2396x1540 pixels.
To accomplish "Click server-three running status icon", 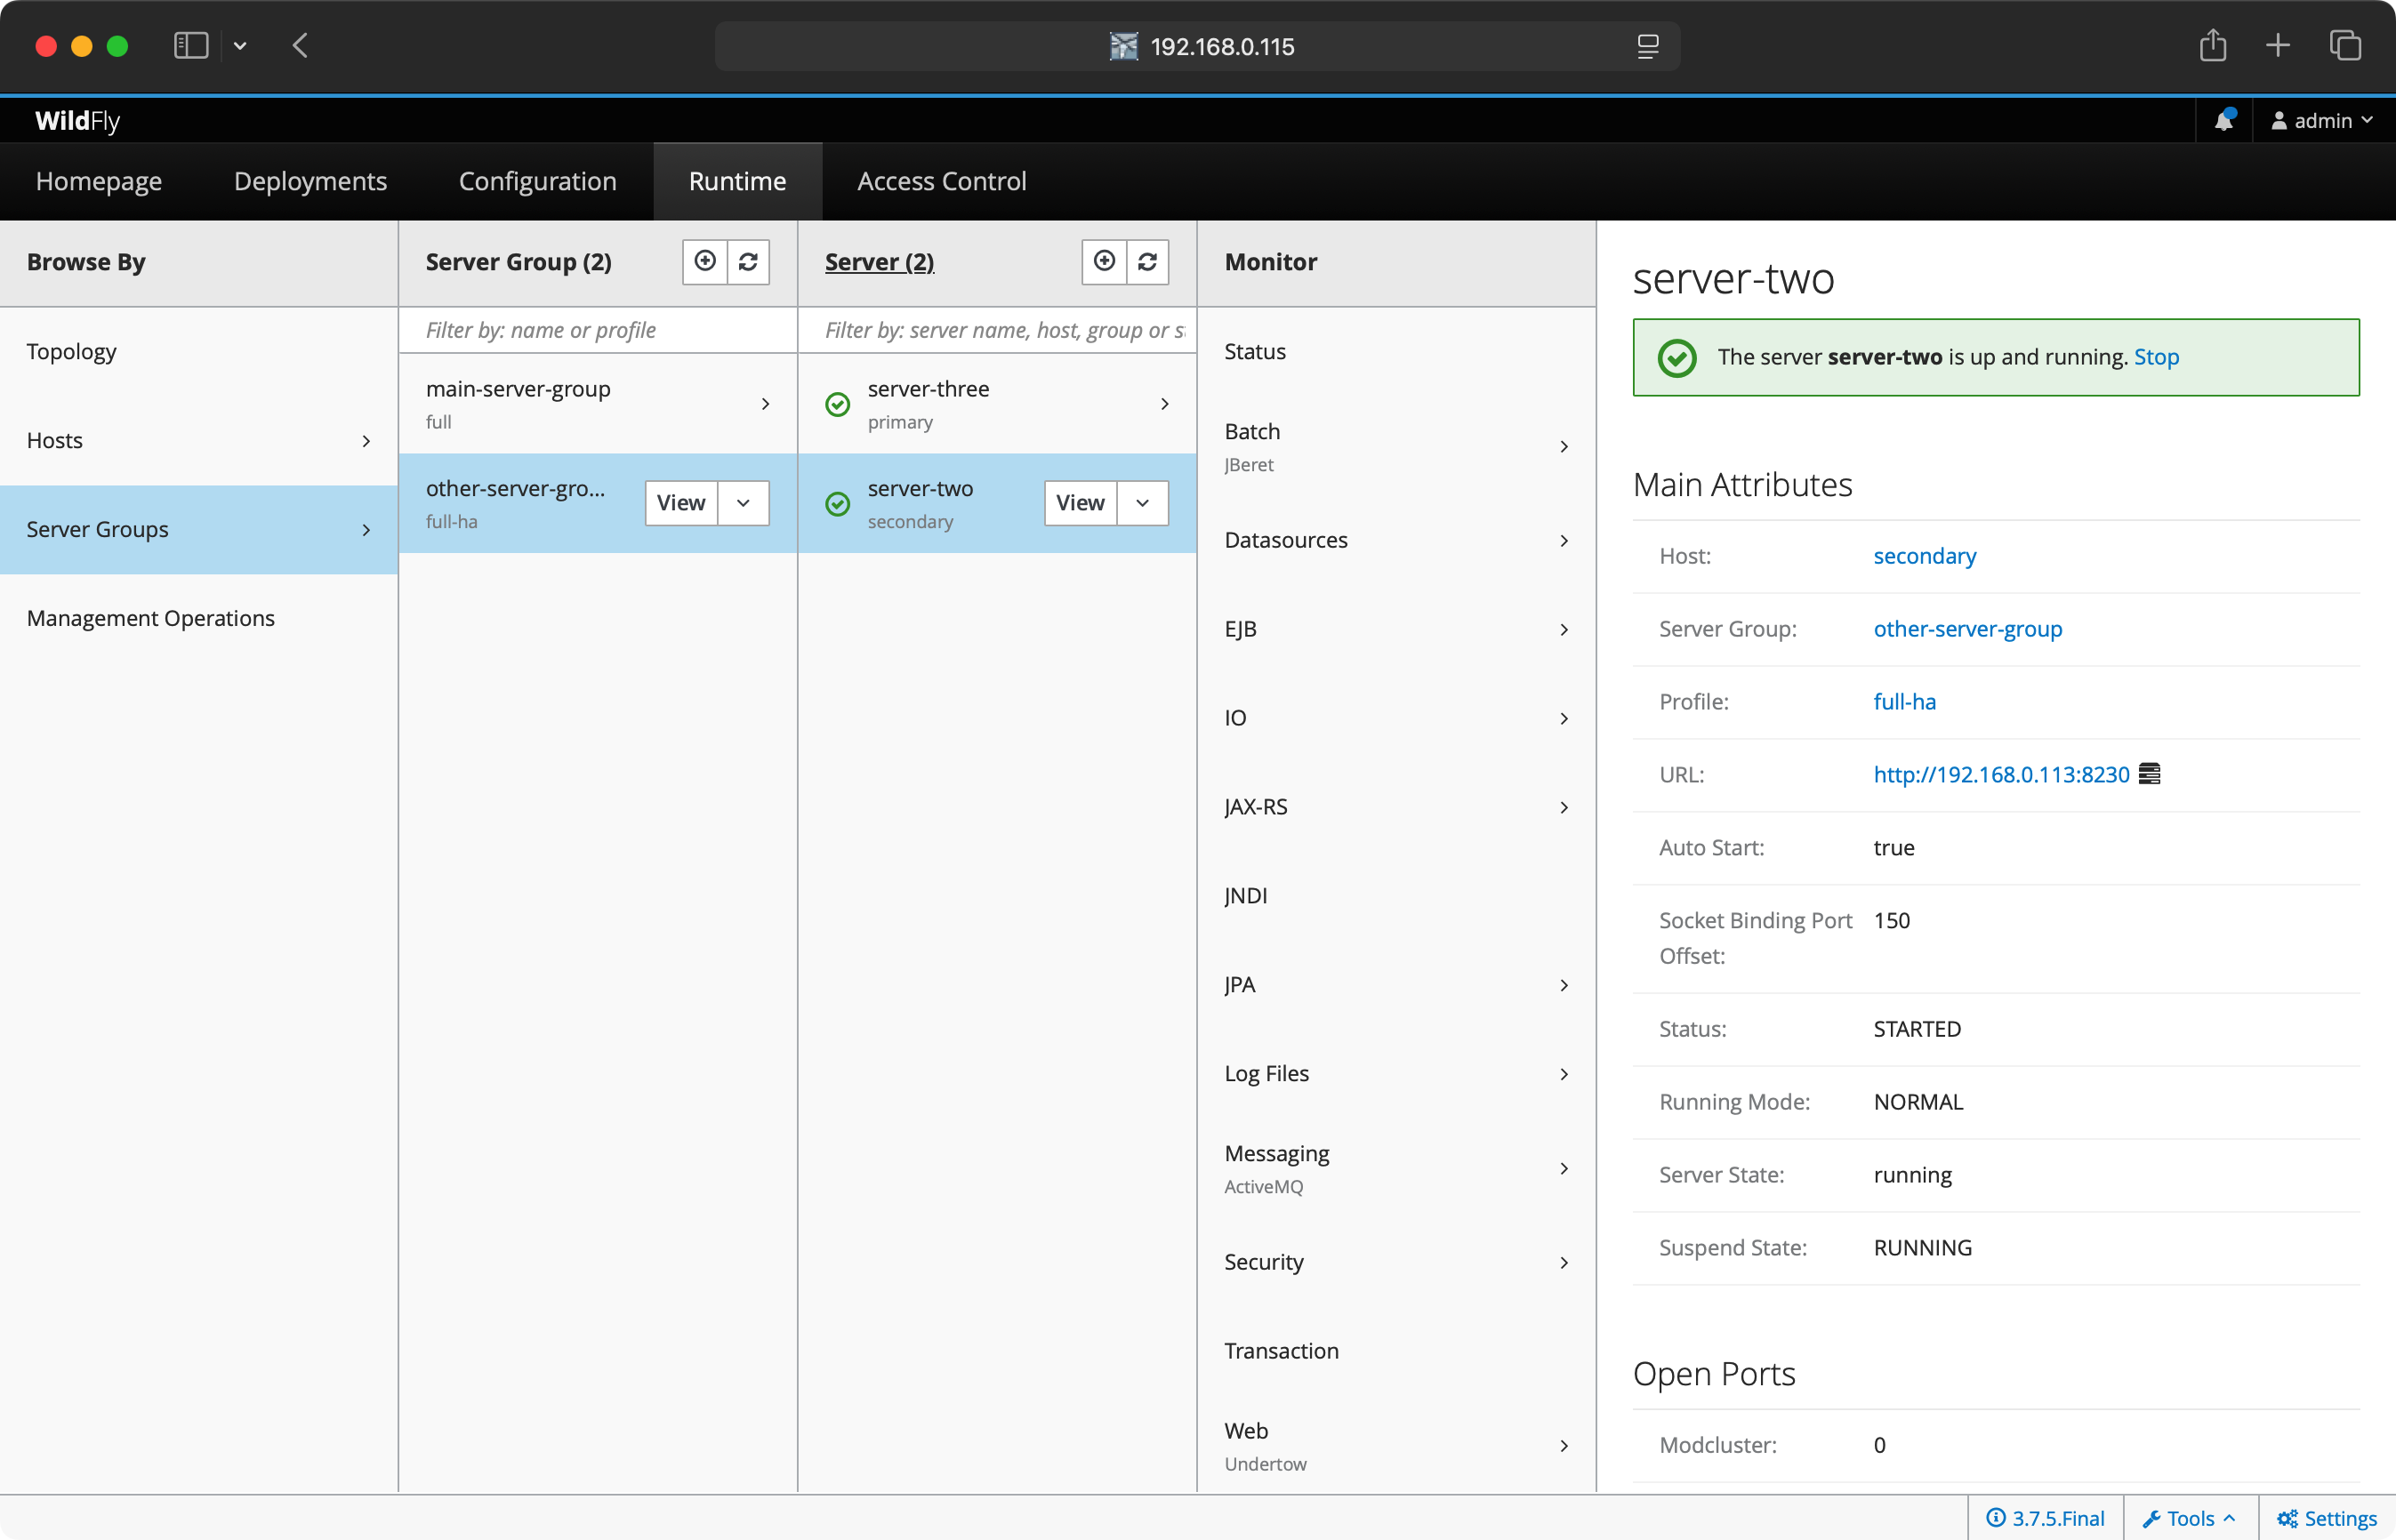I will point(837,404).
